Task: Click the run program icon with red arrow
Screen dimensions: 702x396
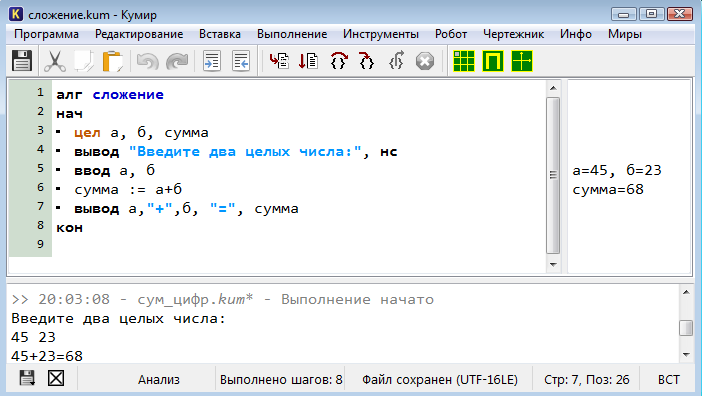Action: pos(279,61)
